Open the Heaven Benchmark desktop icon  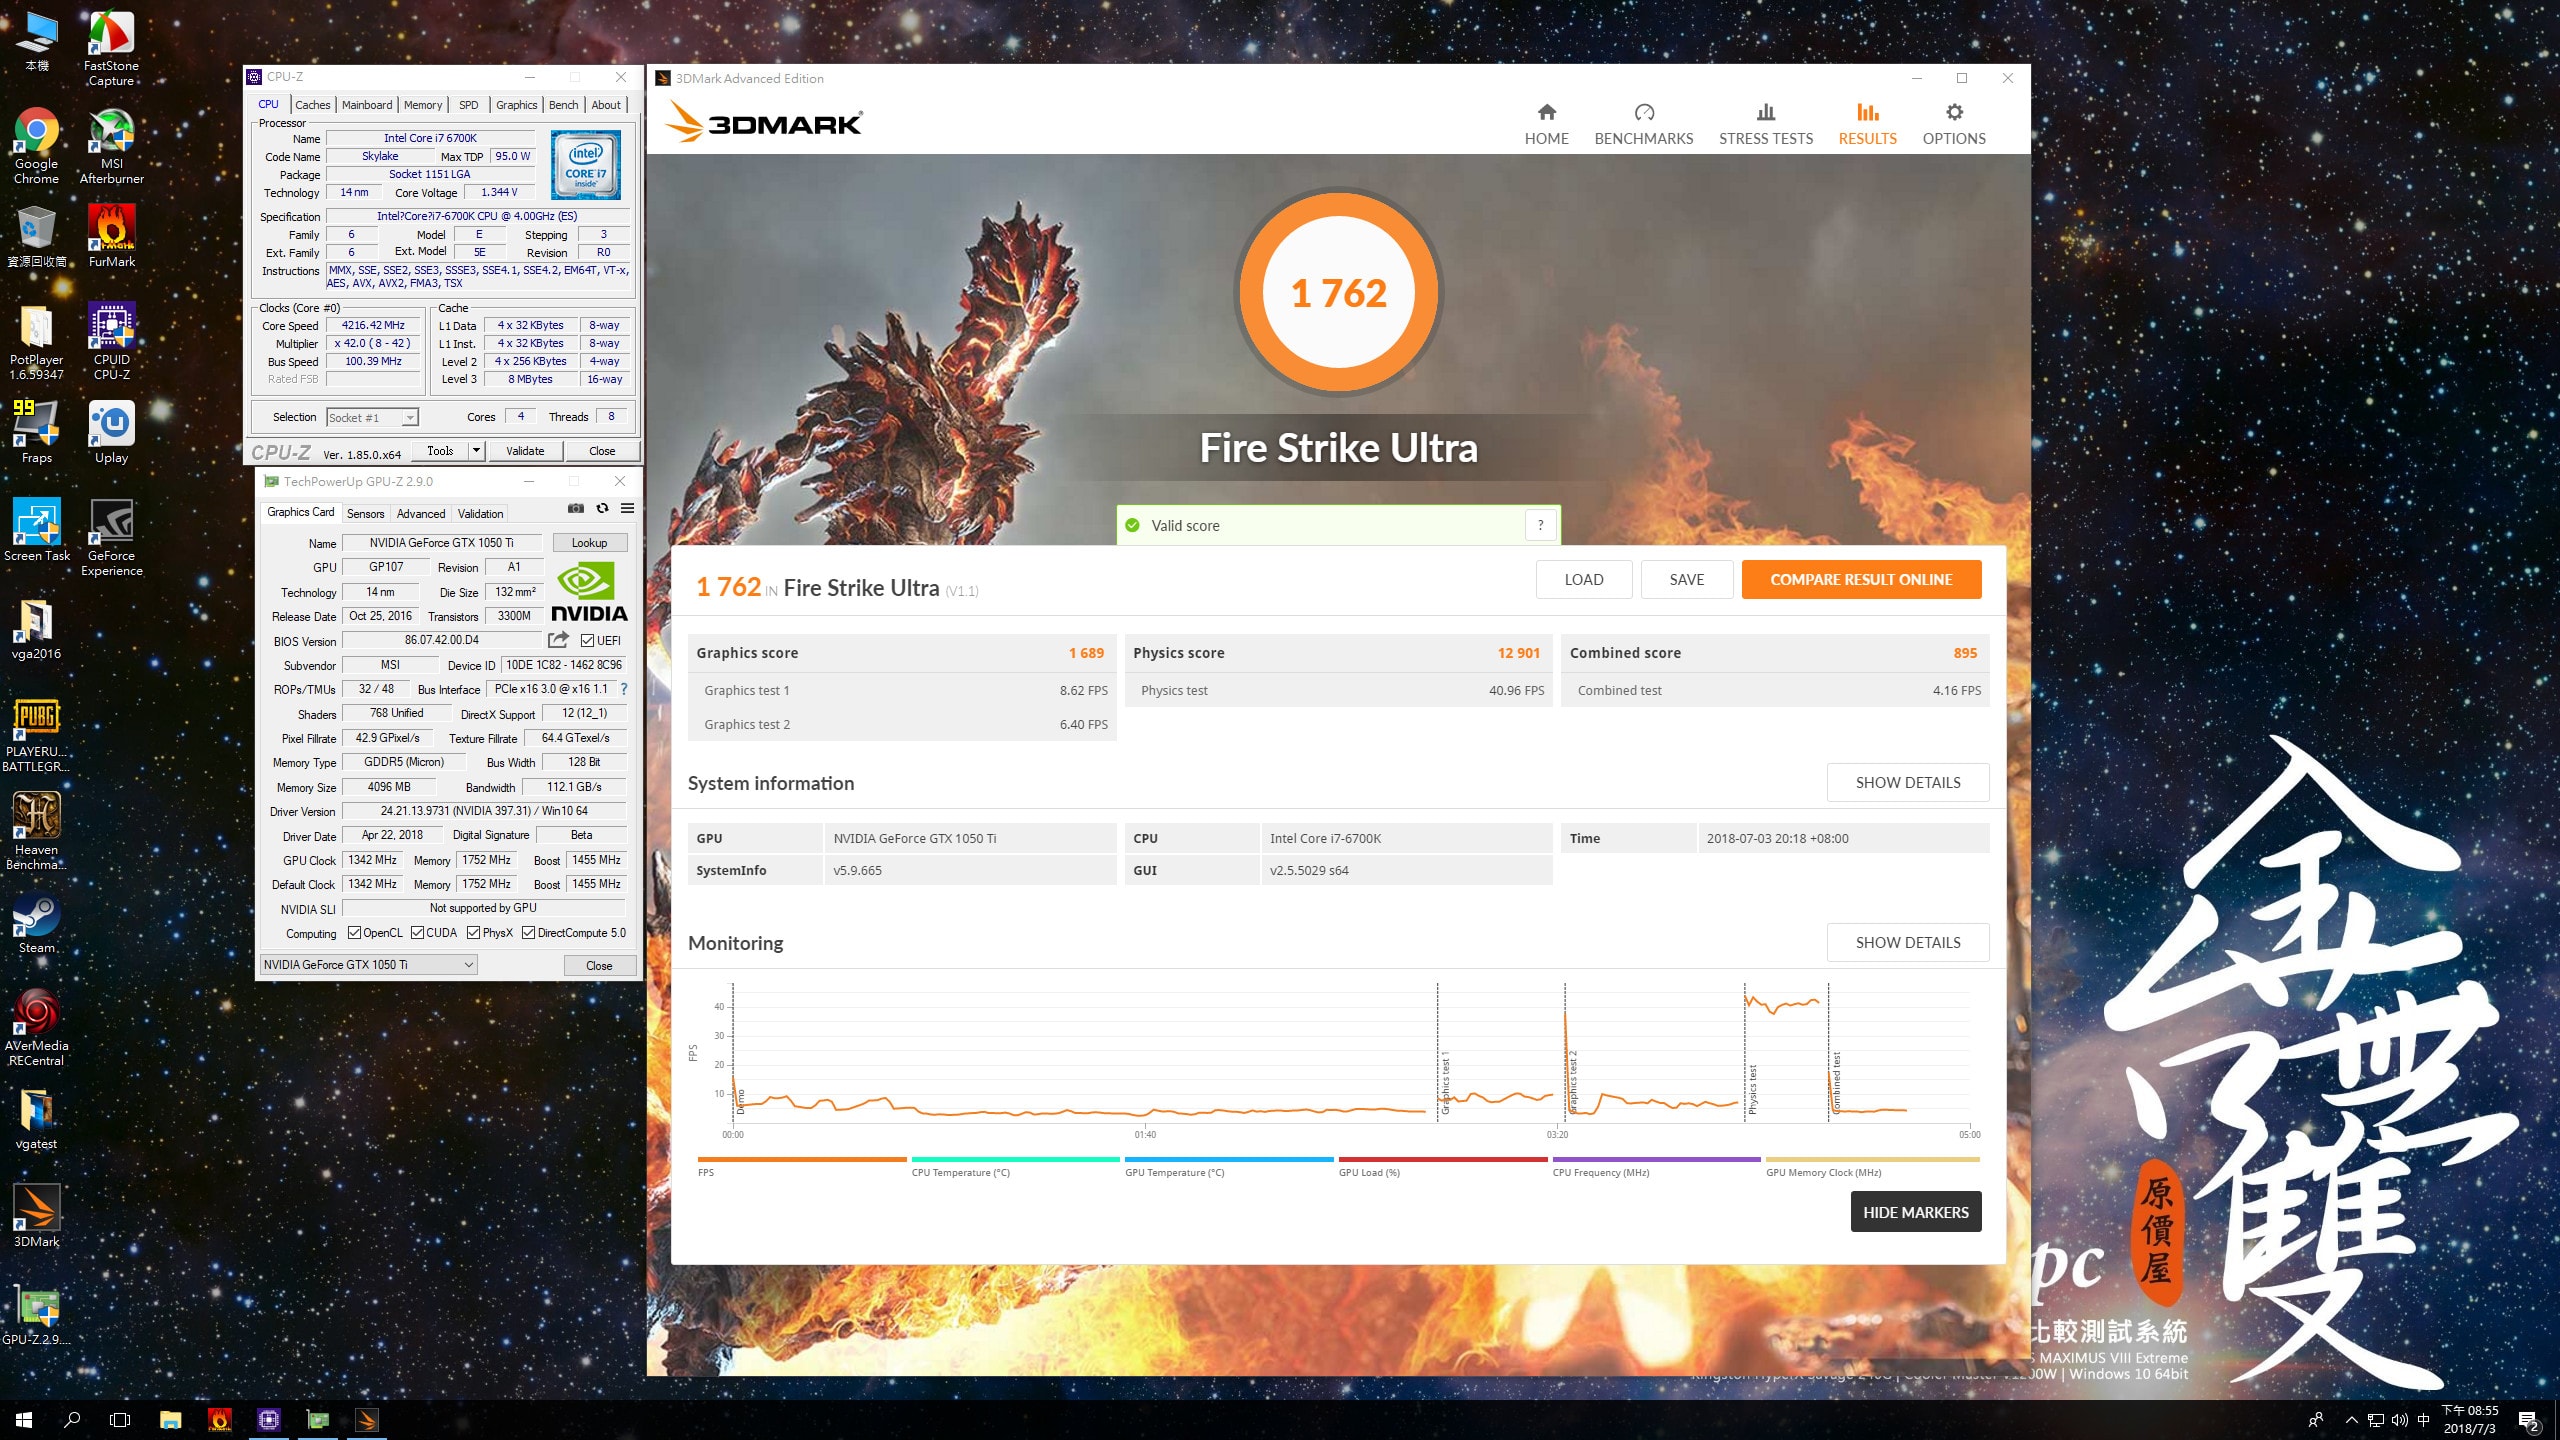pos(36,831)
